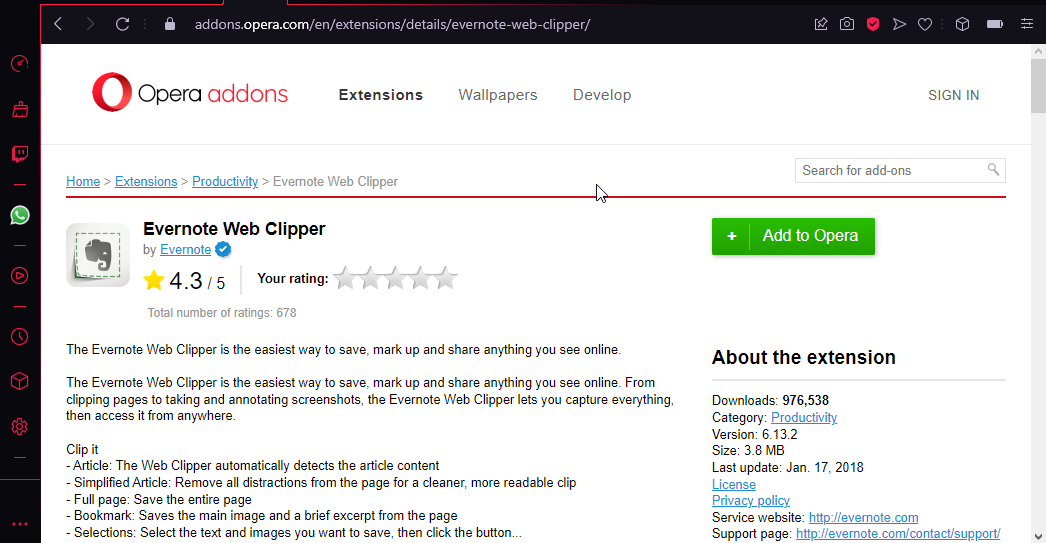Screen dimensions: 1046x543
Task: Click the battery saver icon
Action: point(995,24)
